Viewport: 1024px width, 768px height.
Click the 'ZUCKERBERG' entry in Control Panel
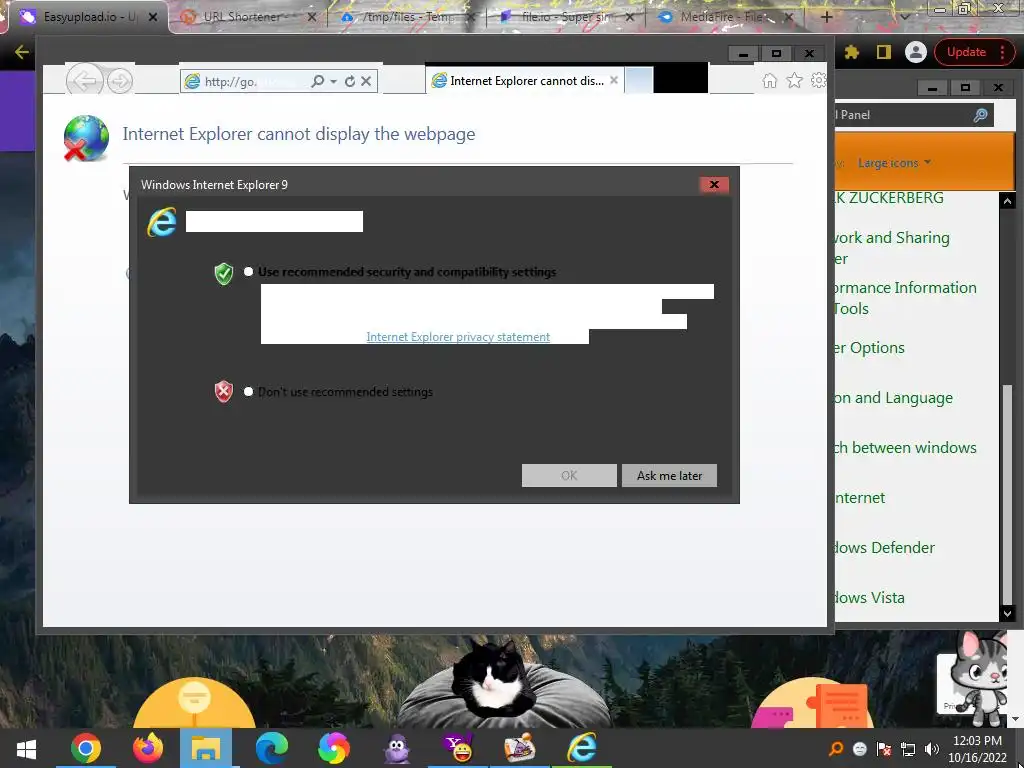[x=890, y=197]
